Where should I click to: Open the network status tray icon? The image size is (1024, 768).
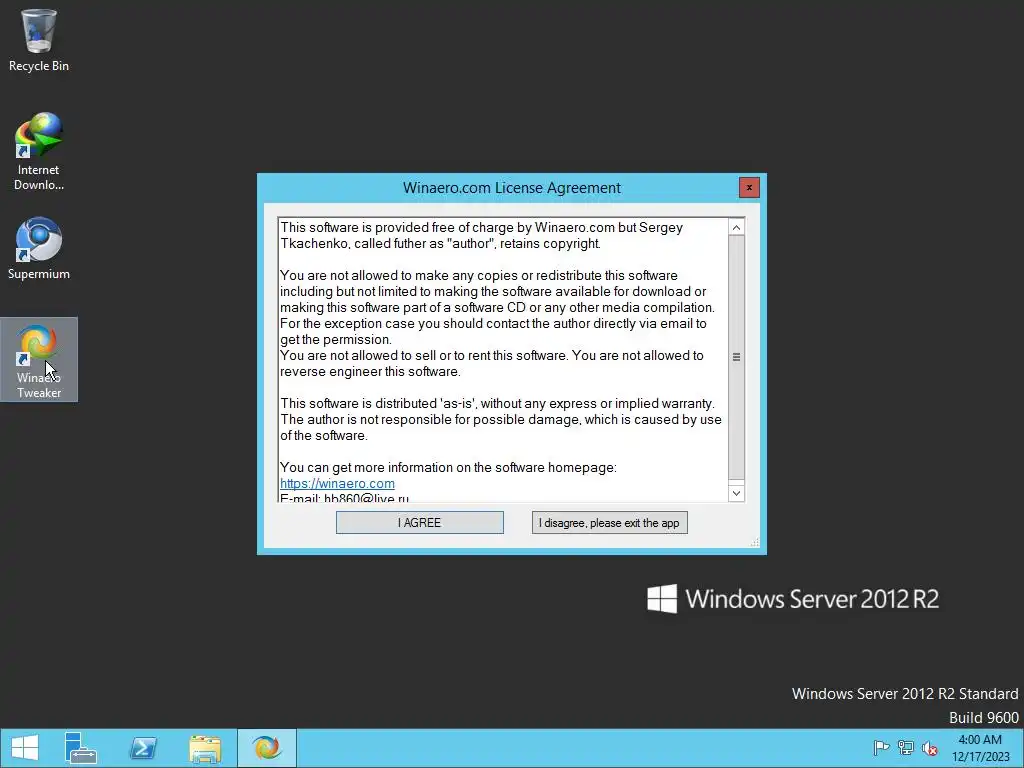(906, 748)
